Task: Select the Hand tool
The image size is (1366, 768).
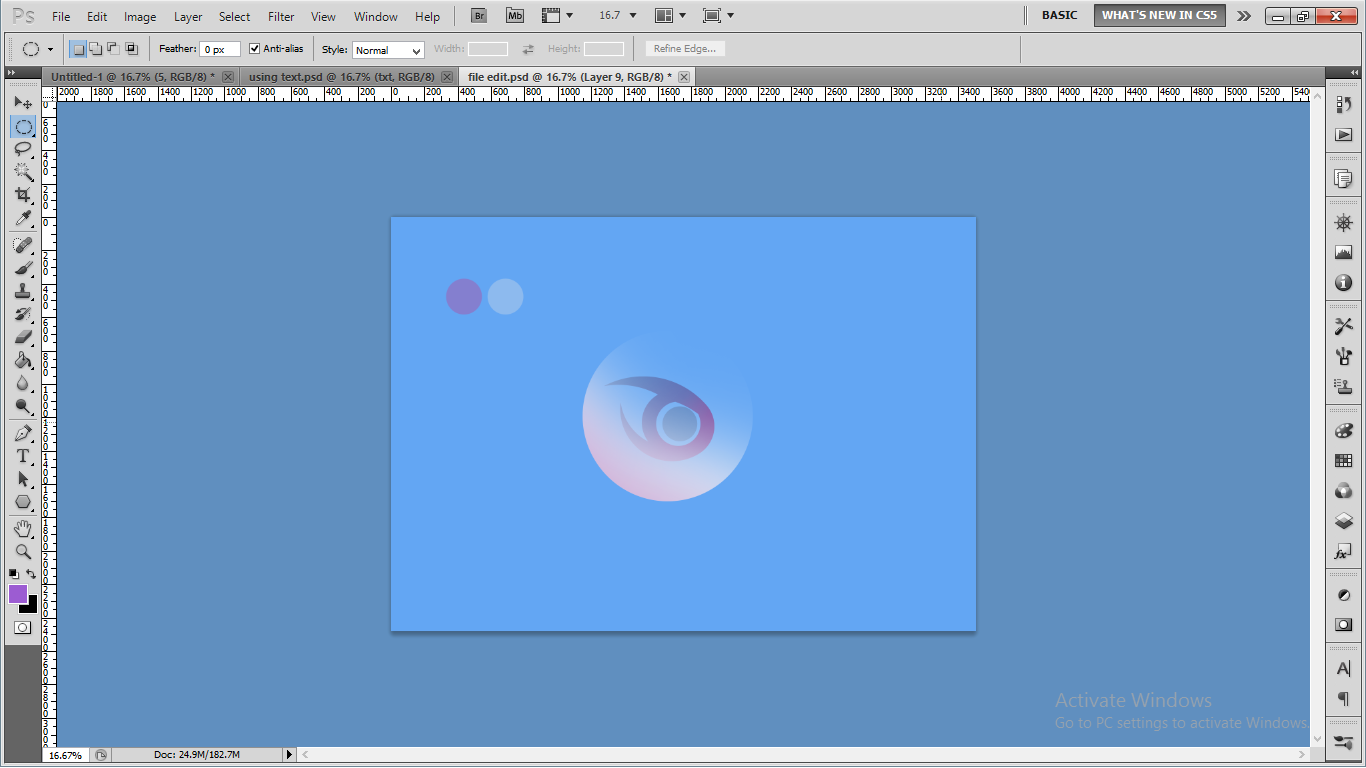Action: click(22, 528)
